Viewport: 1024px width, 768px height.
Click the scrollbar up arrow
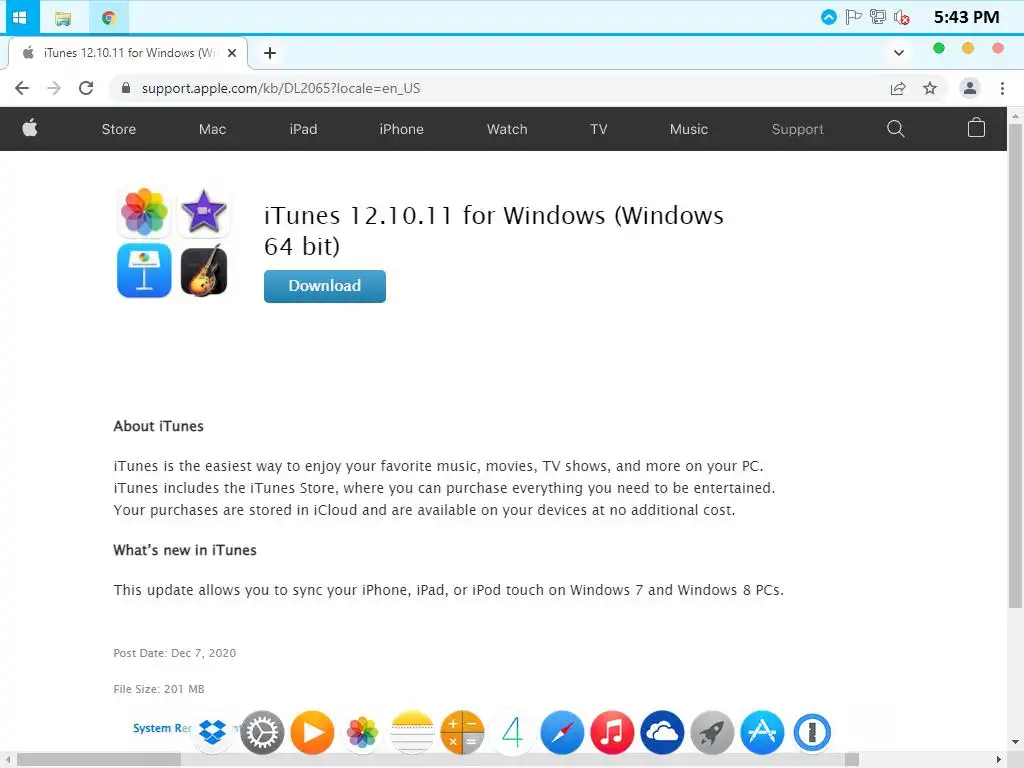pyautogui.click(x=1016, y=116)
